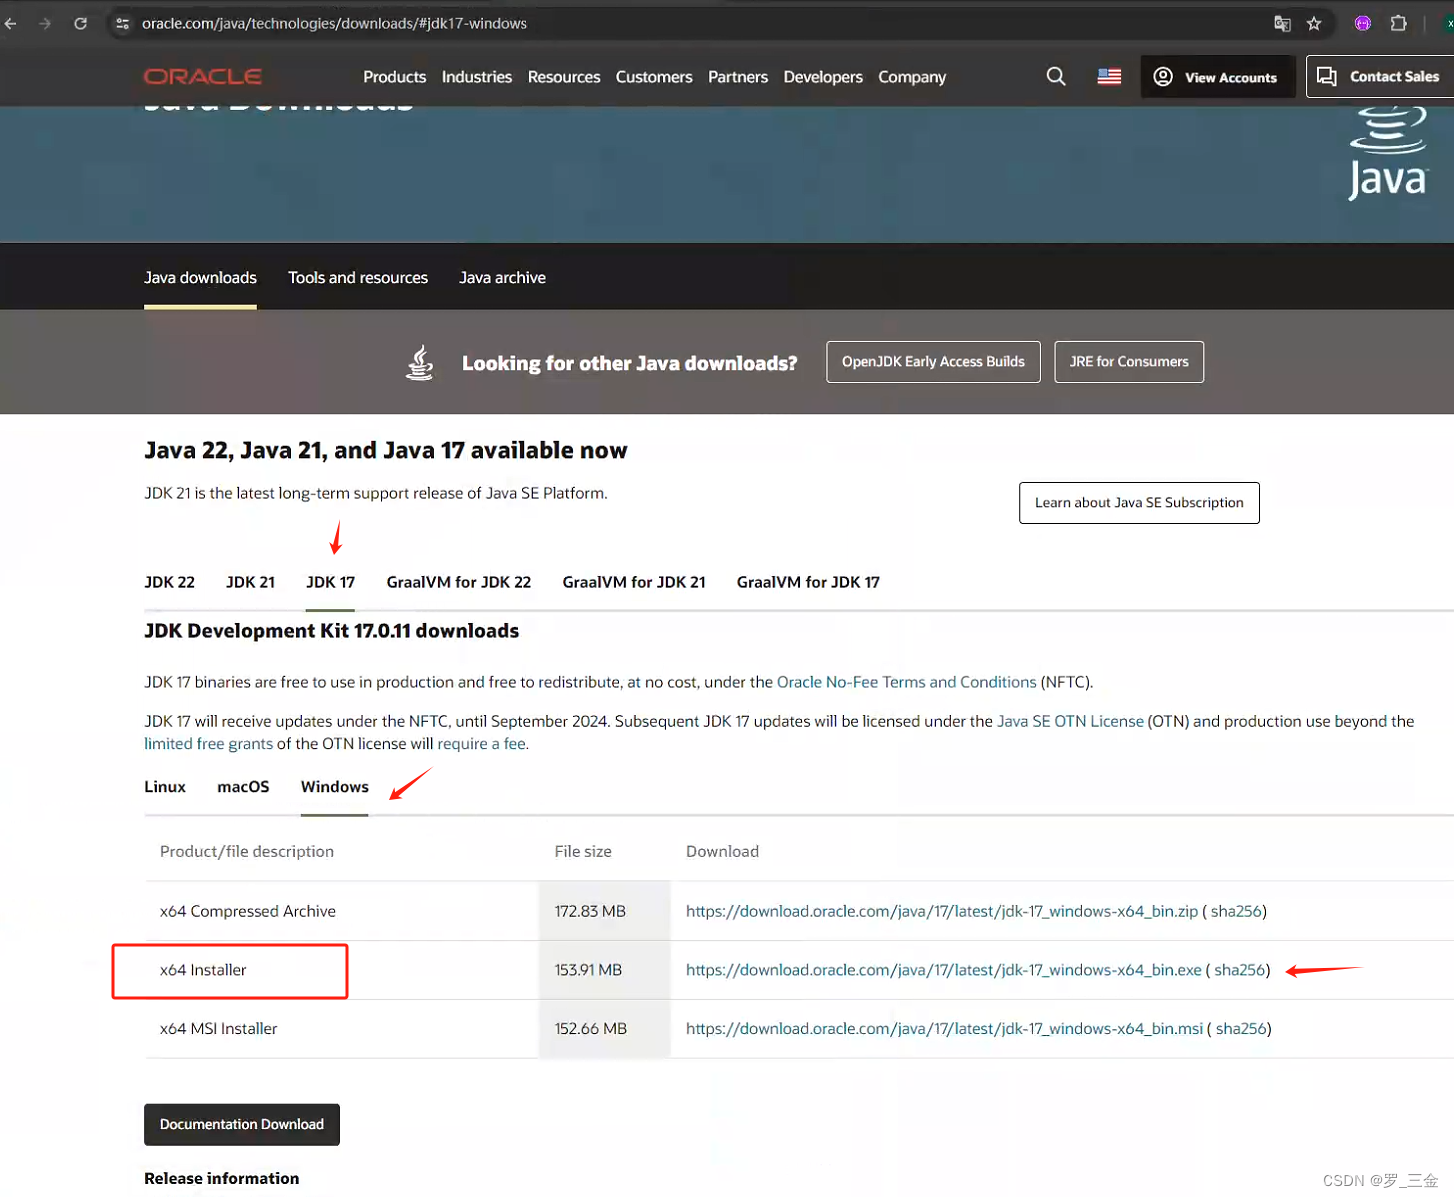The height and width of the screenshot is (1197, 1454).
Task: Open the Developers menu
Action: click(x=823, y=77)
